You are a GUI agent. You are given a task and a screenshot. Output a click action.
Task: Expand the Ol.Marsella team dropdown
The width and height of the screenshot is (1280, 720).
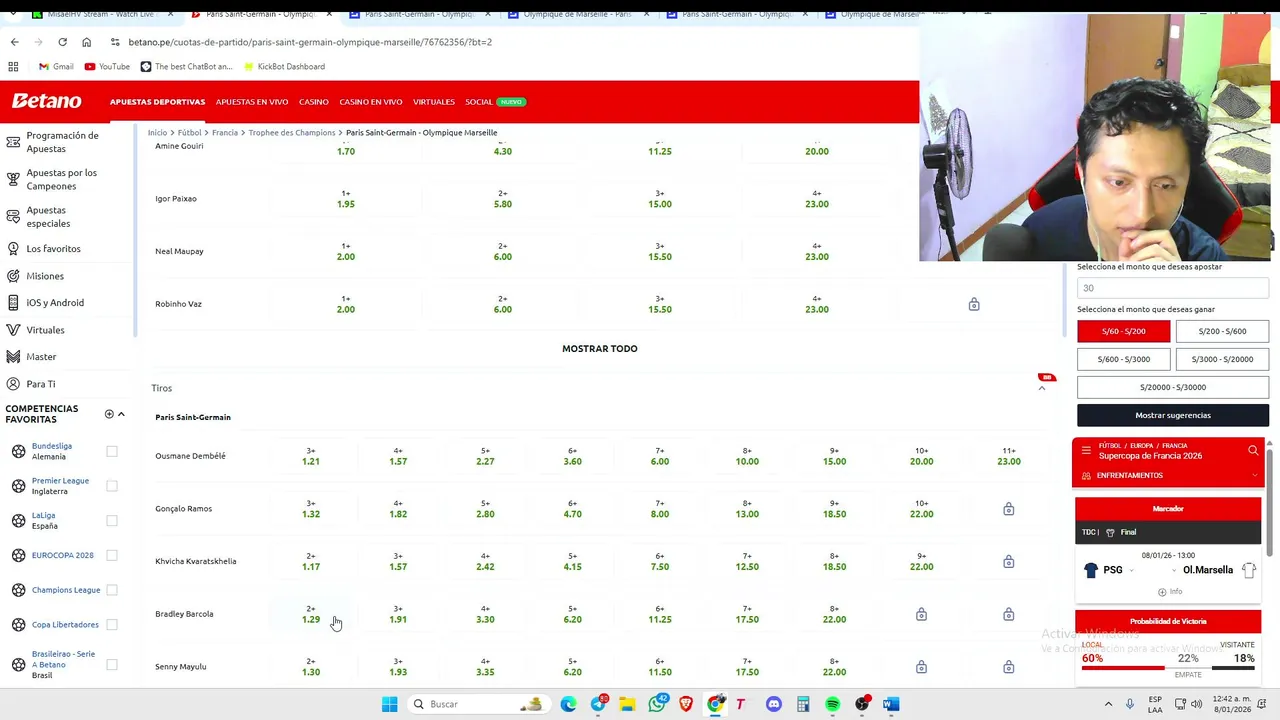tap(1175, 570)
